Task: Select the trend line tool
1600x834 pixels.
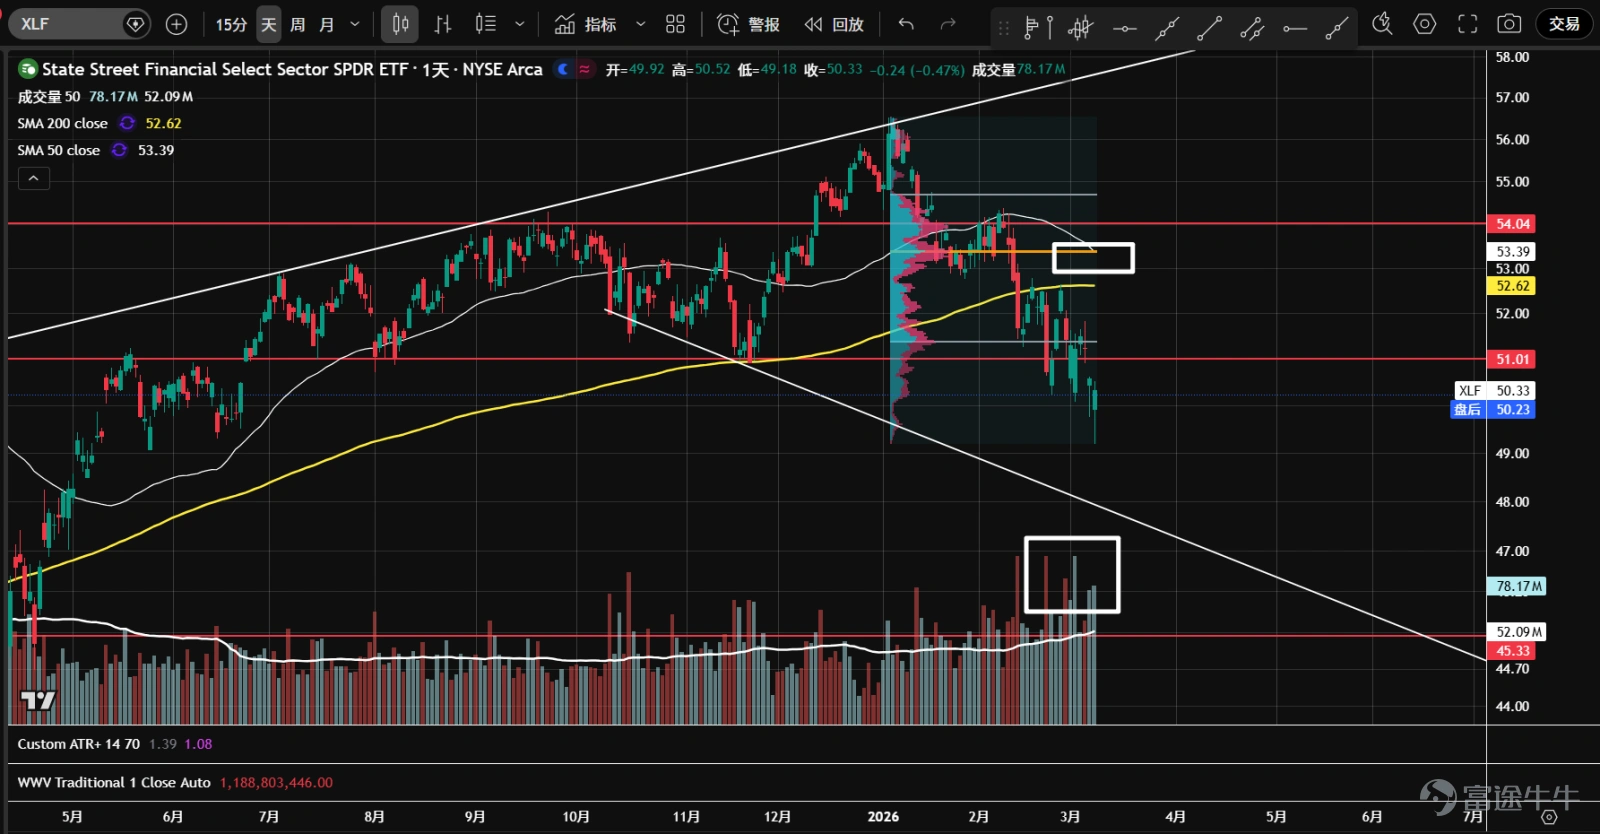Action: tap(1209, 28)
